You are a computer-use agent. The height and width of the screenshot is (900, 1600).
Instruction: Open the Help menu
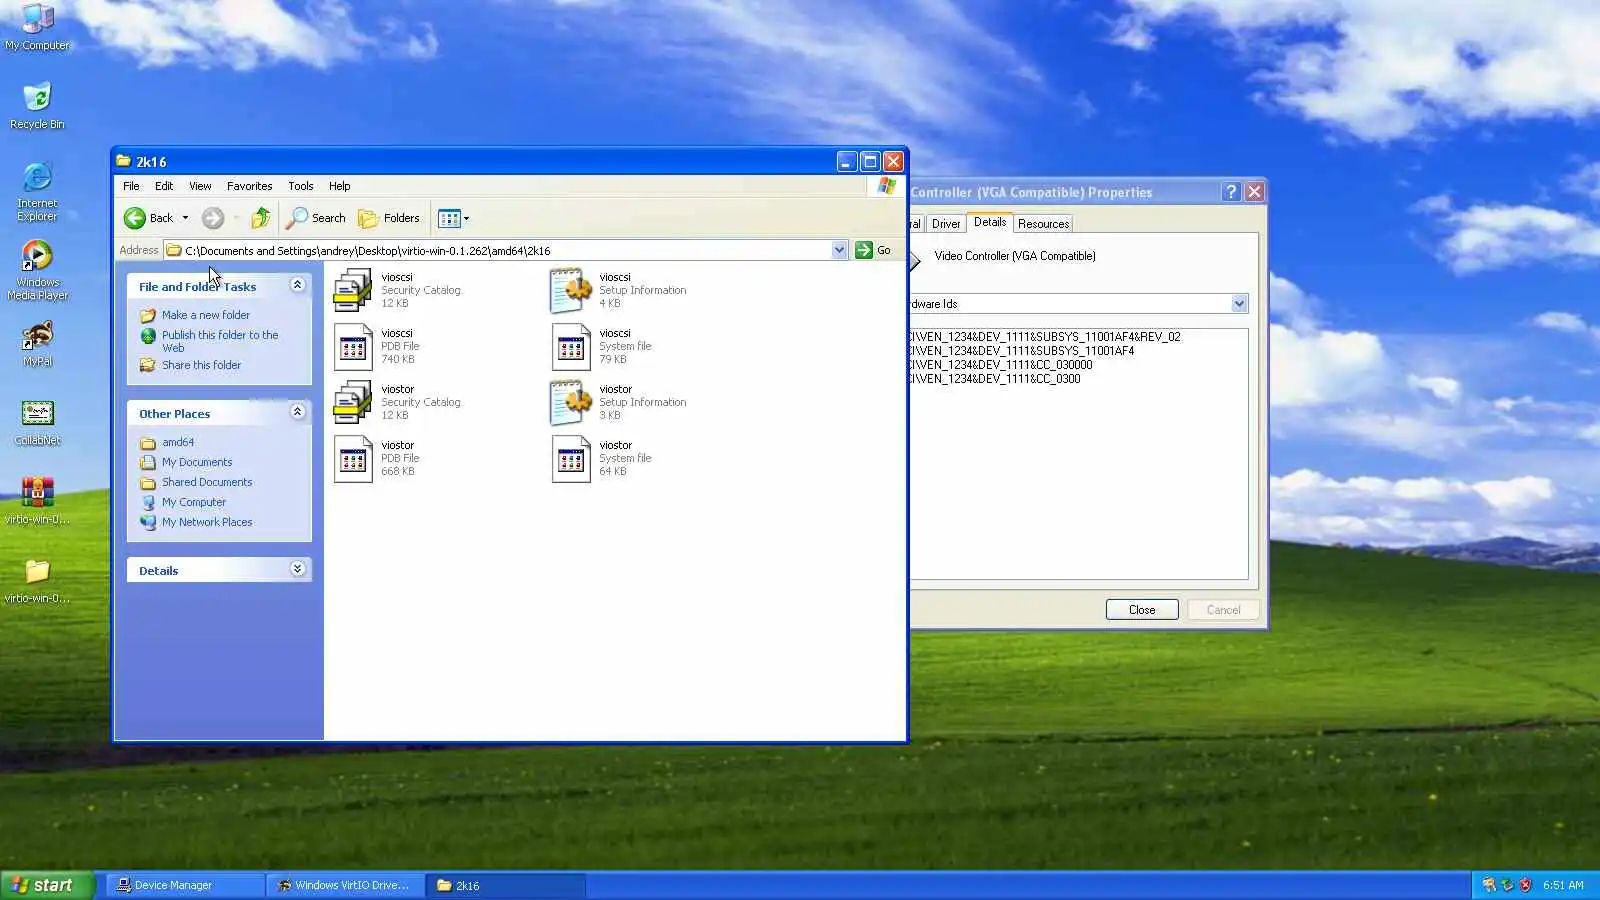(x=340, y=186)
